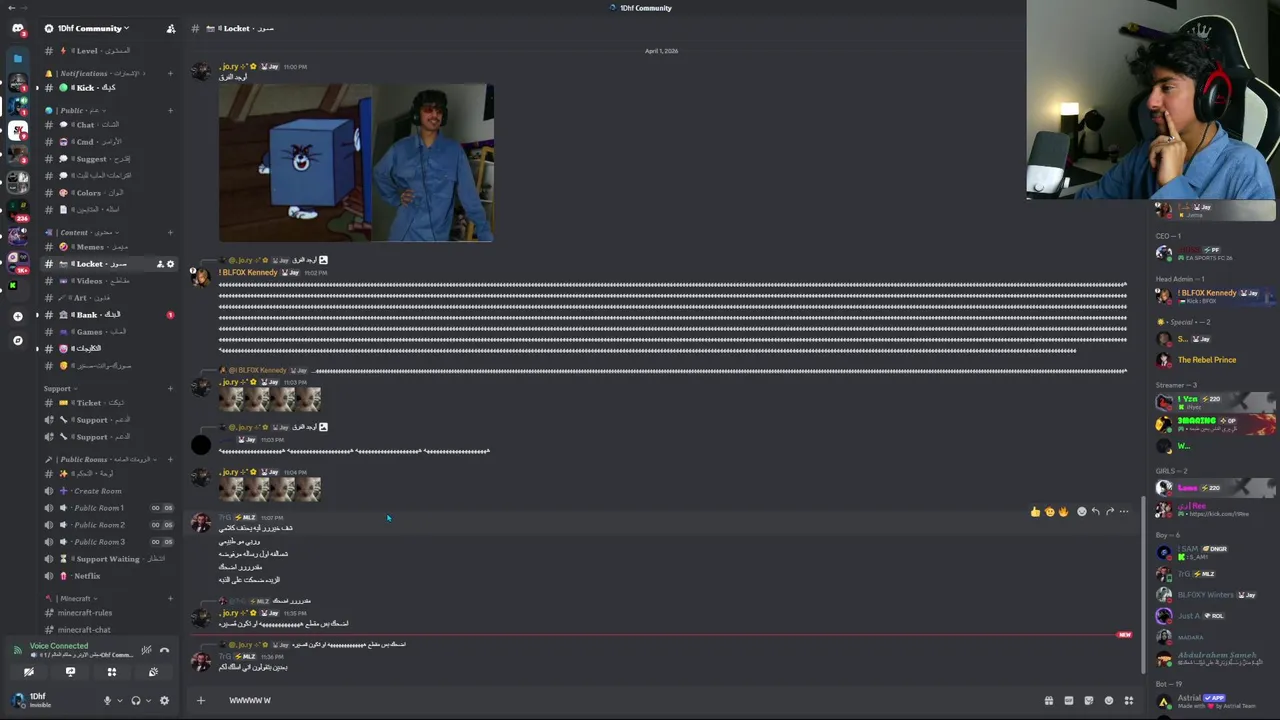Viewport: 1280px width, 720px height.
Task: Open the gift icon in message bar
Action: [x=1048, y=700]
